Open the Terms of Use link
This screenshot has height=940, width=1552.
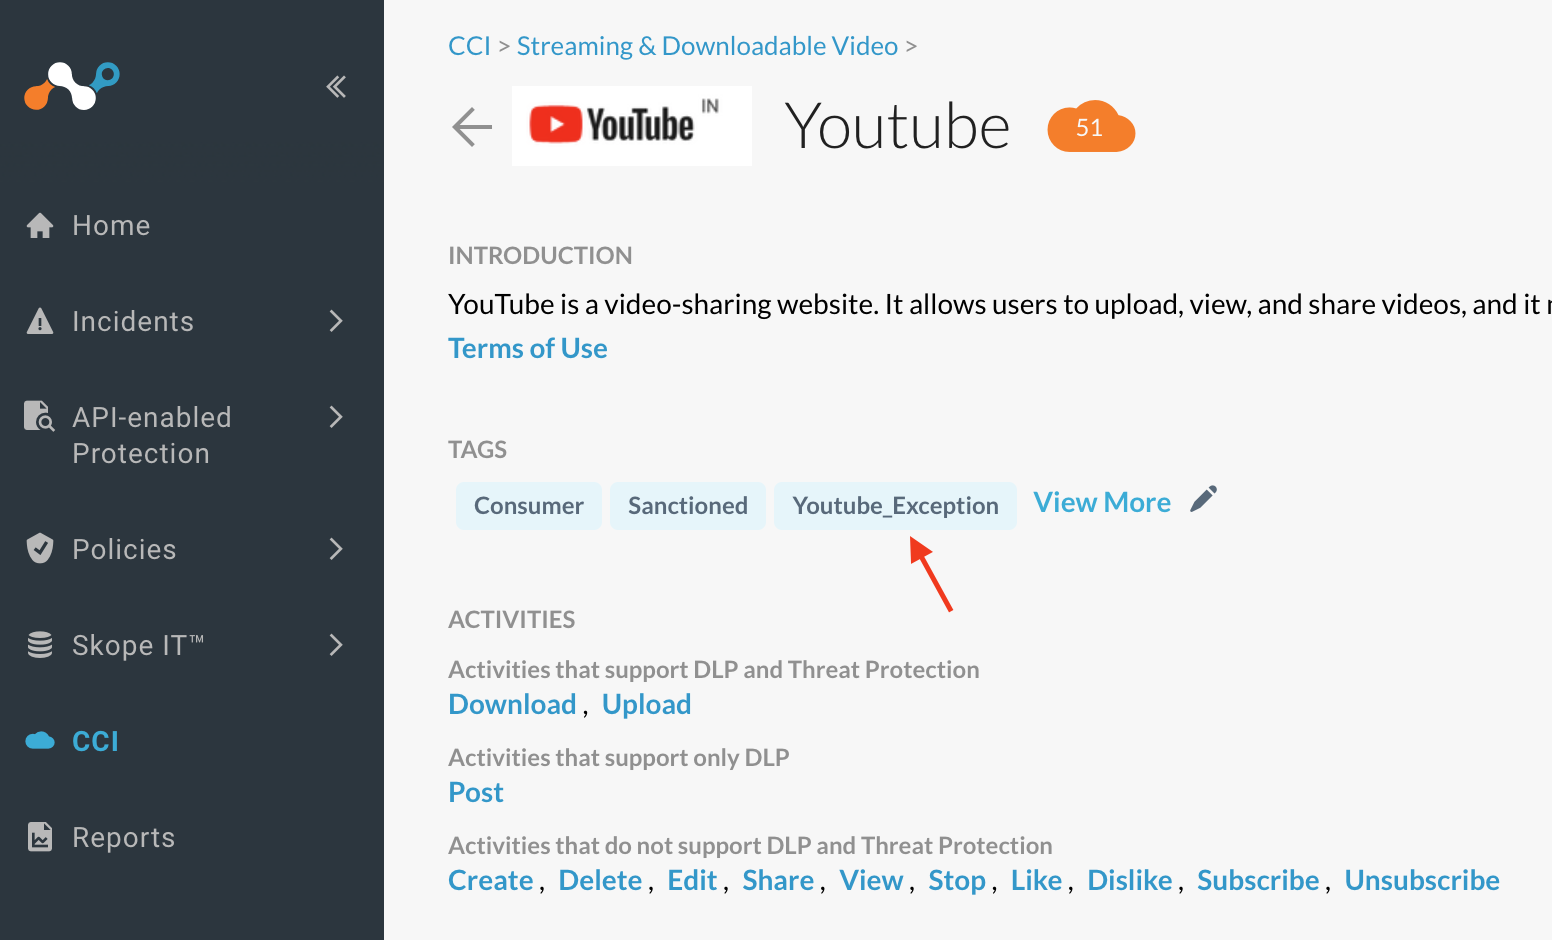click(x=528, y=348)
